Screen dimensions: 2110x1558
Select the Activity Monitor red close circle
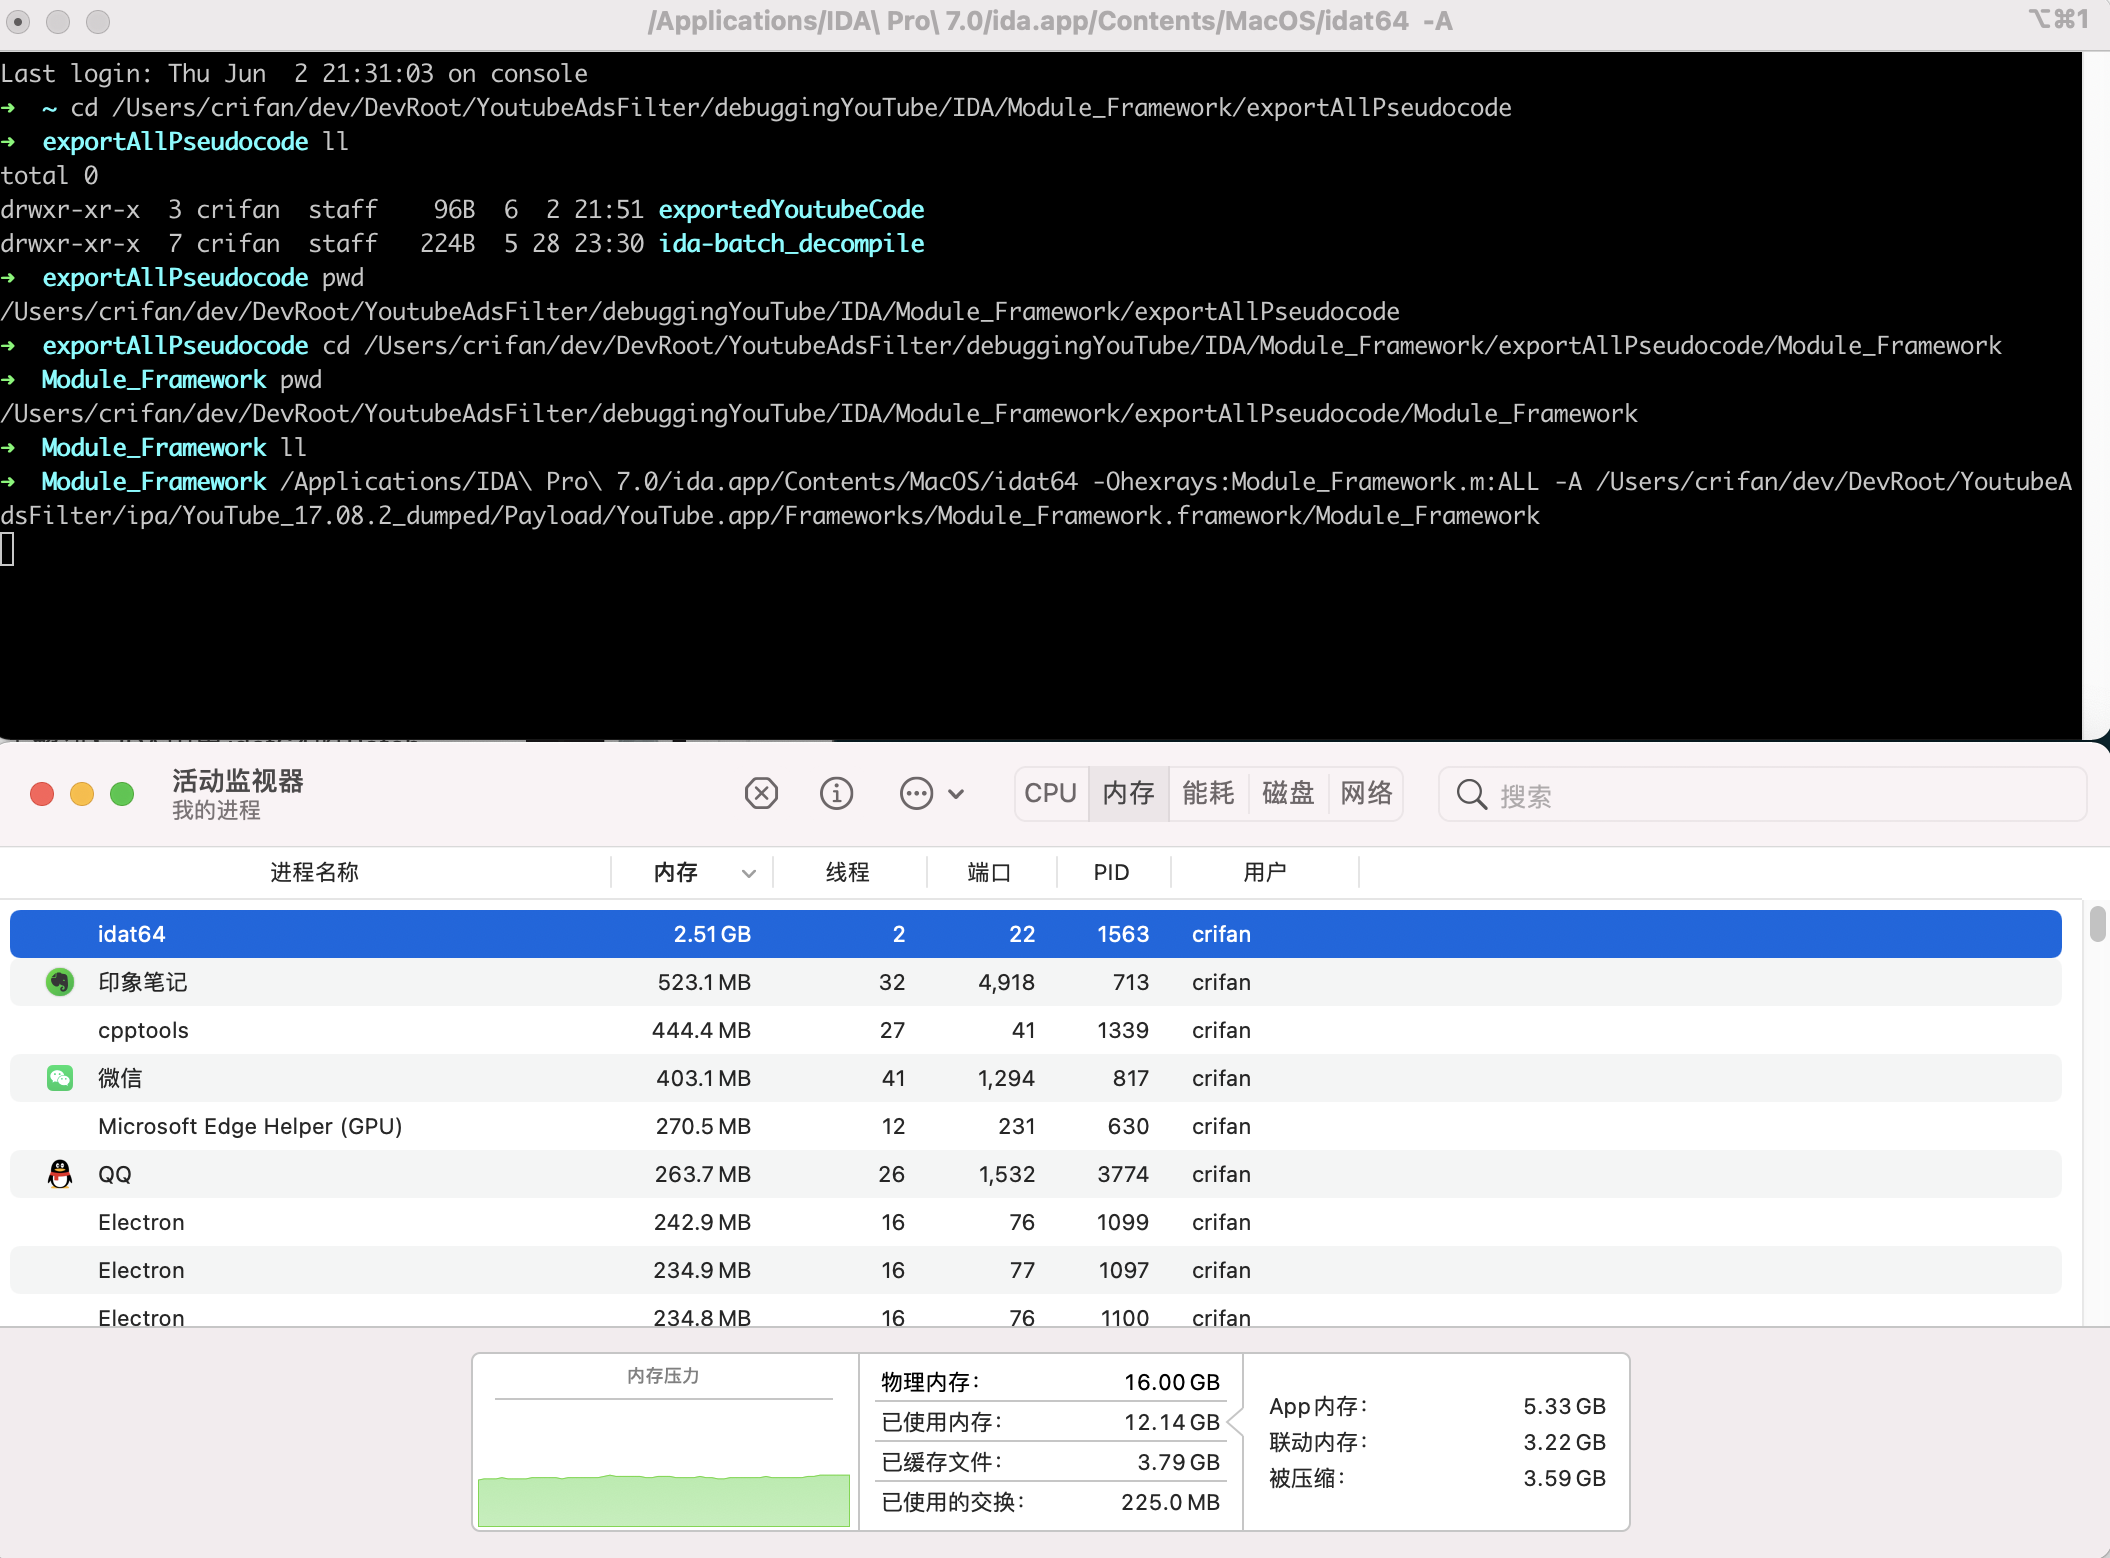pyautogui.click(x=41, y=793)
